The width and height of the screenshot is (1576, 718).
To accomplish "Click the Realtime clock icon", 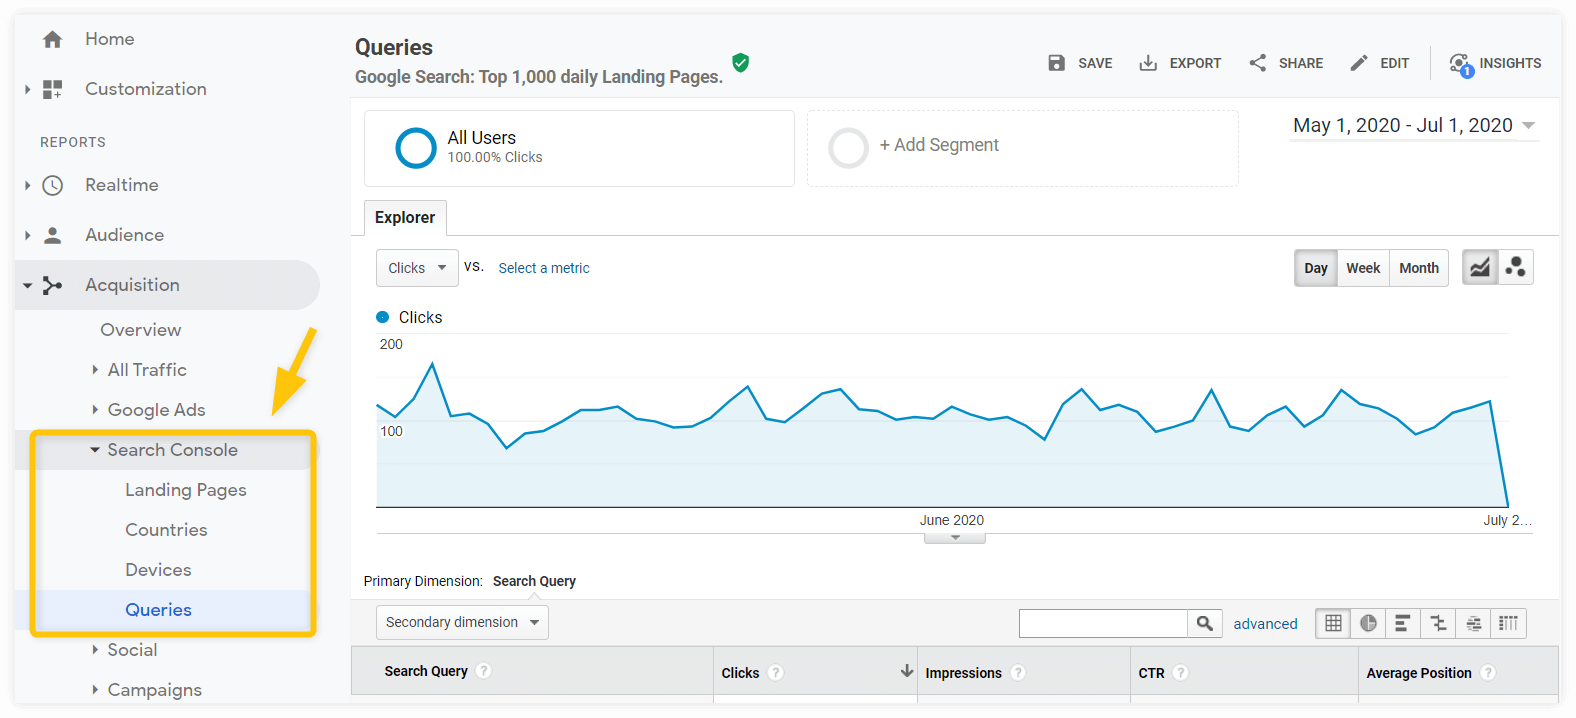I will coord(53,185).
